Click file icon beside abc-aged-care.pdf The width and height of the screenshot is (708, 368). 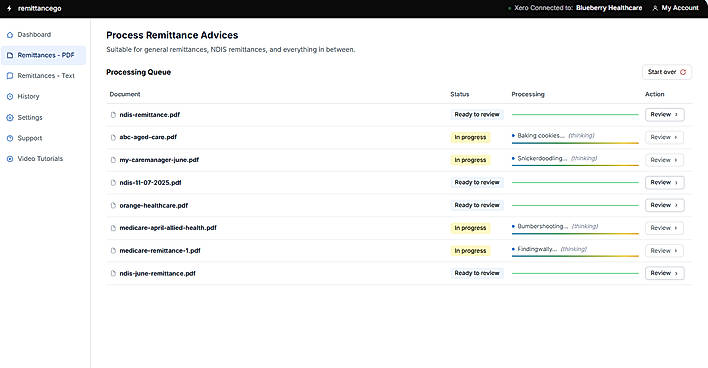tap(113, 137)
